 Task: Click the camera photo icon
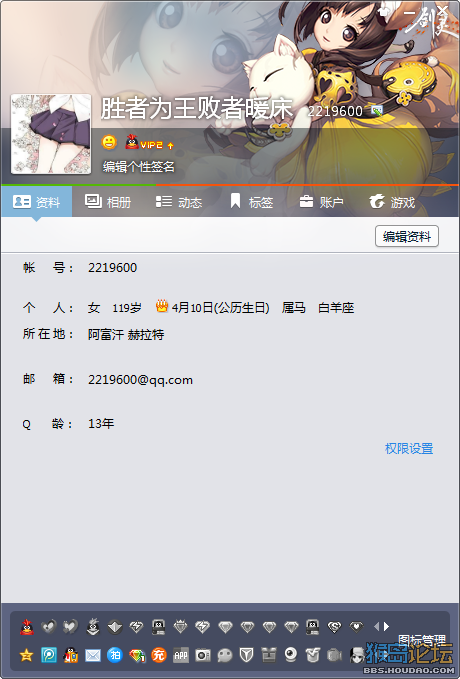pyautogui.click(x=203, y=655)
